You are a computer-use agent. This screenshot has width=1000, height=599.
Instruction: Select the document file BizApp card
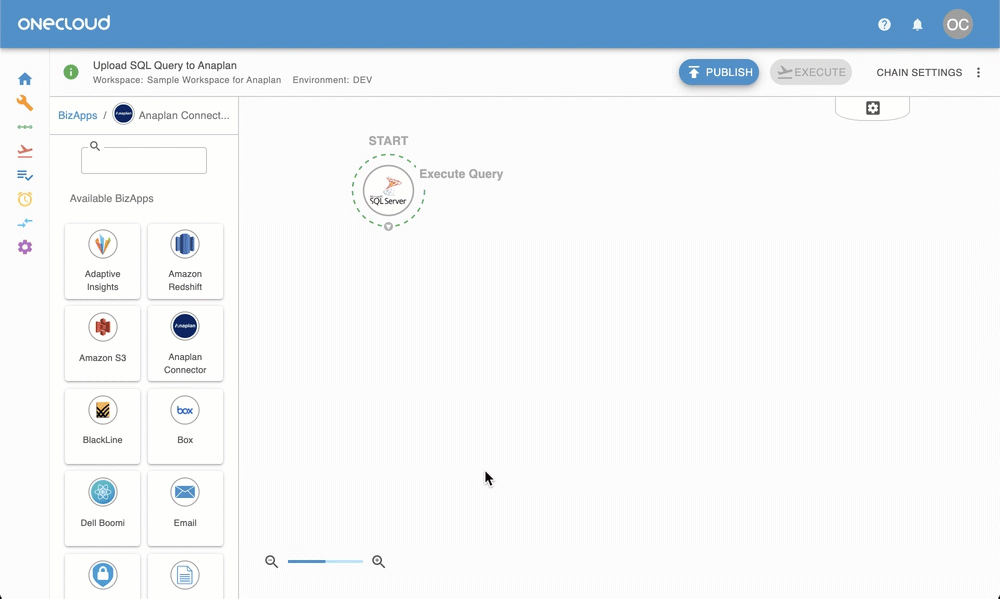point(185,576)
